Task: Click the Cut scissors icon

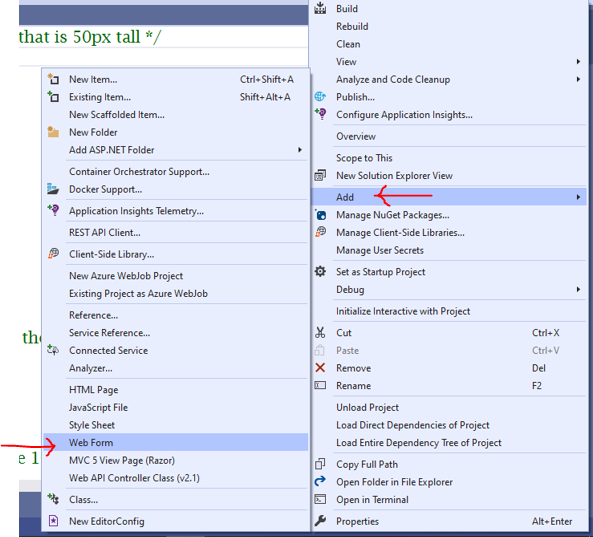Action: tap(320, 332)
